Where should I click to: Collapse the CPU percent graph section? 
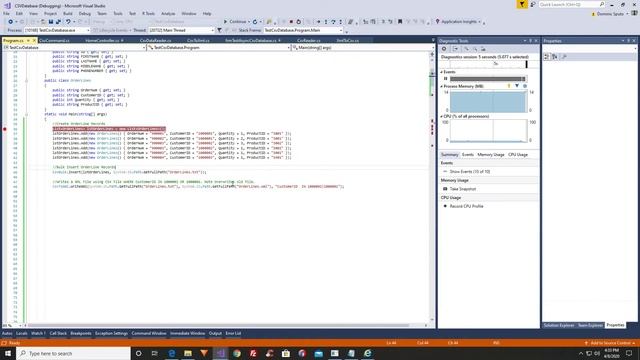click(x=441, y=116)
